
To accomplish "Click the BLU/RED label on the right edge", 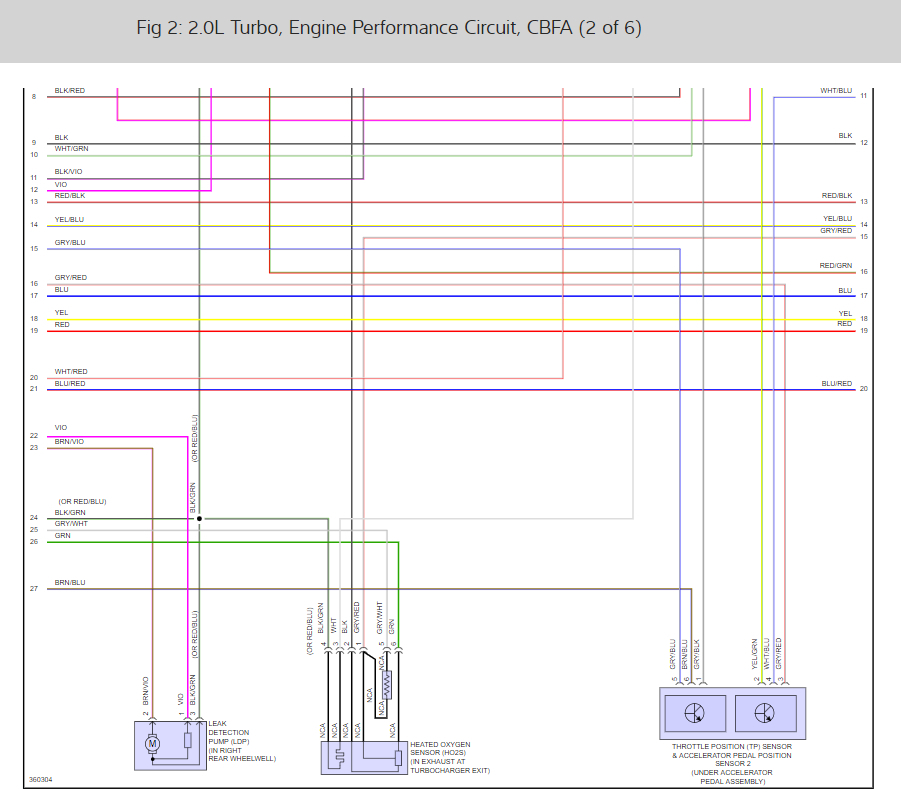I will 837,383.
